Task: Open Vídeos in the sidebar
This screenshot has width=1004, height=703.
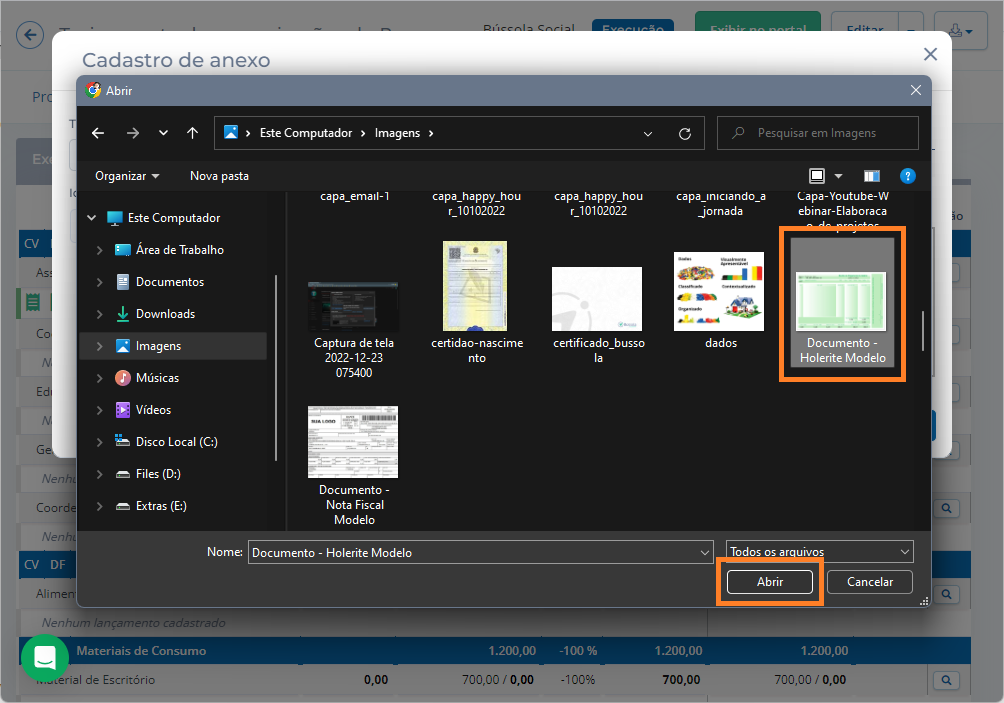Action: pyautogui.click(x=153, y=410)
